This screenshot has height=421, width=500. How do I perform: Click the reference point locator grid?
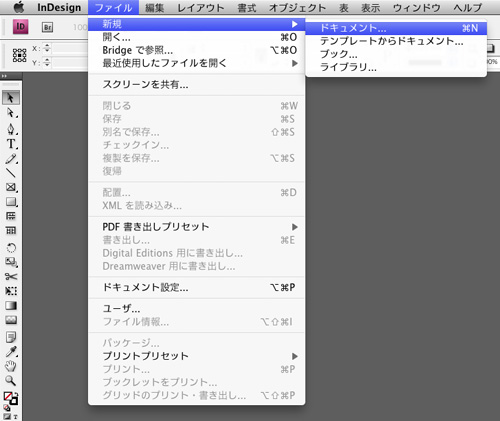(x=19, y=55)
